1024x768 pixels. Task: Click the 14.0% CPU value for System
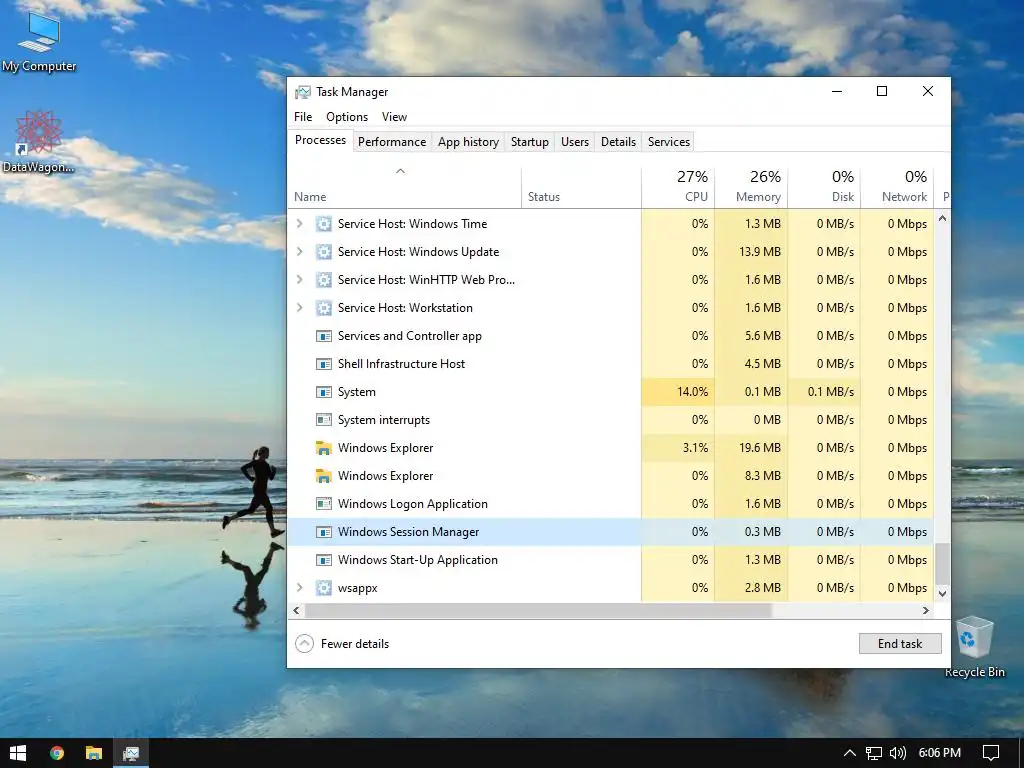pyautogui.click(x=692, y=392)
